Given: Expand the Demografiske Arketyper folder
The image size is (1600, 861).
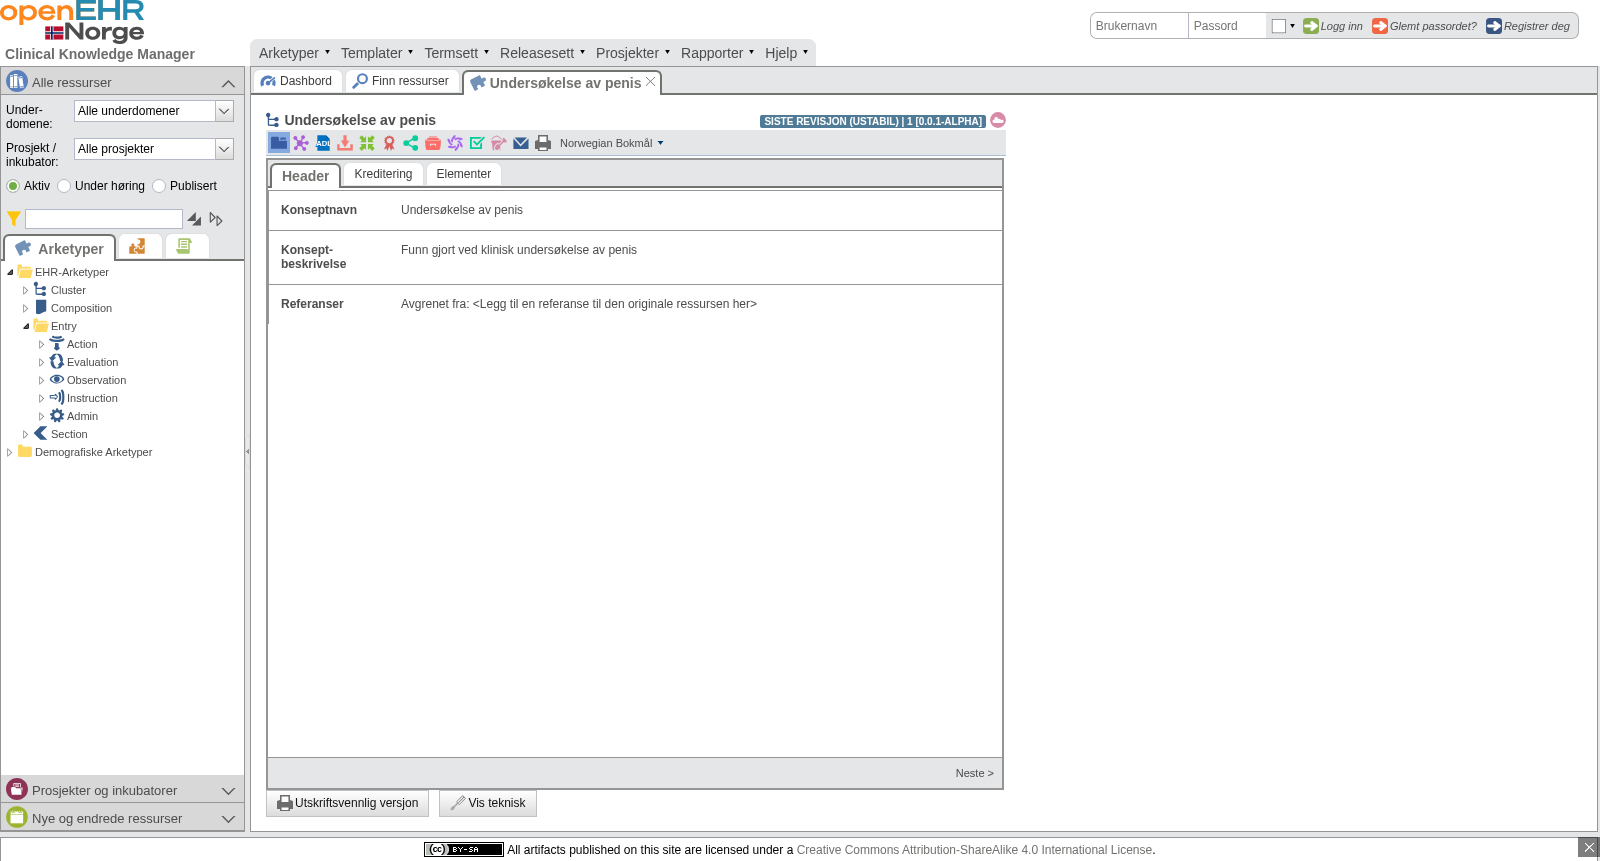Looking at the screenshot, I should [10, 452].
